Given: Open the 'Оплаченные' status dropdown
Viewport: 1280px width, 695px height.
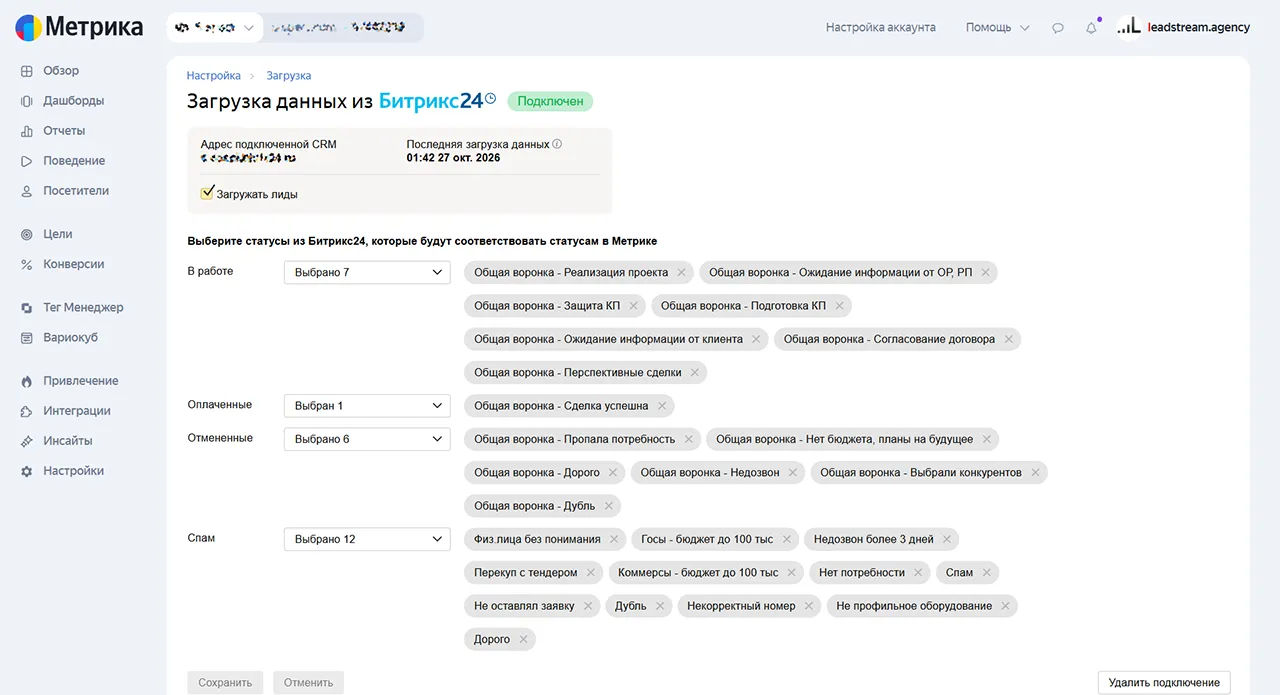Looking at the screenshot, I should [x=367, y=406].
